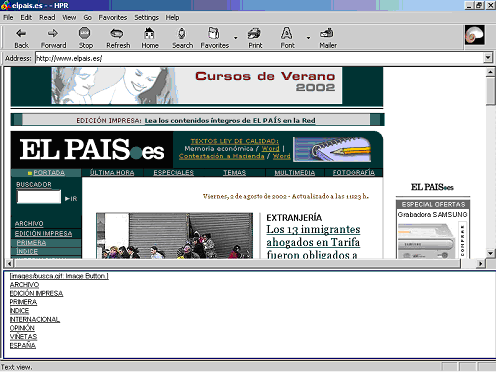The width and height of the screenshot is (496, 372).
Task: Expand the Font button dropdown arrow
Action: click(x=308, y=38)
